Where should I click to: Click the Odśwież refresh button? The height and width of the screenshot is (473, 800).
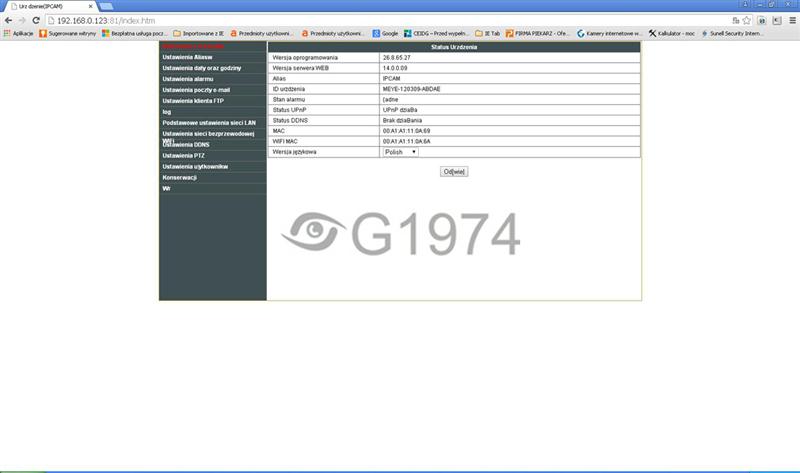coord(454,171)
